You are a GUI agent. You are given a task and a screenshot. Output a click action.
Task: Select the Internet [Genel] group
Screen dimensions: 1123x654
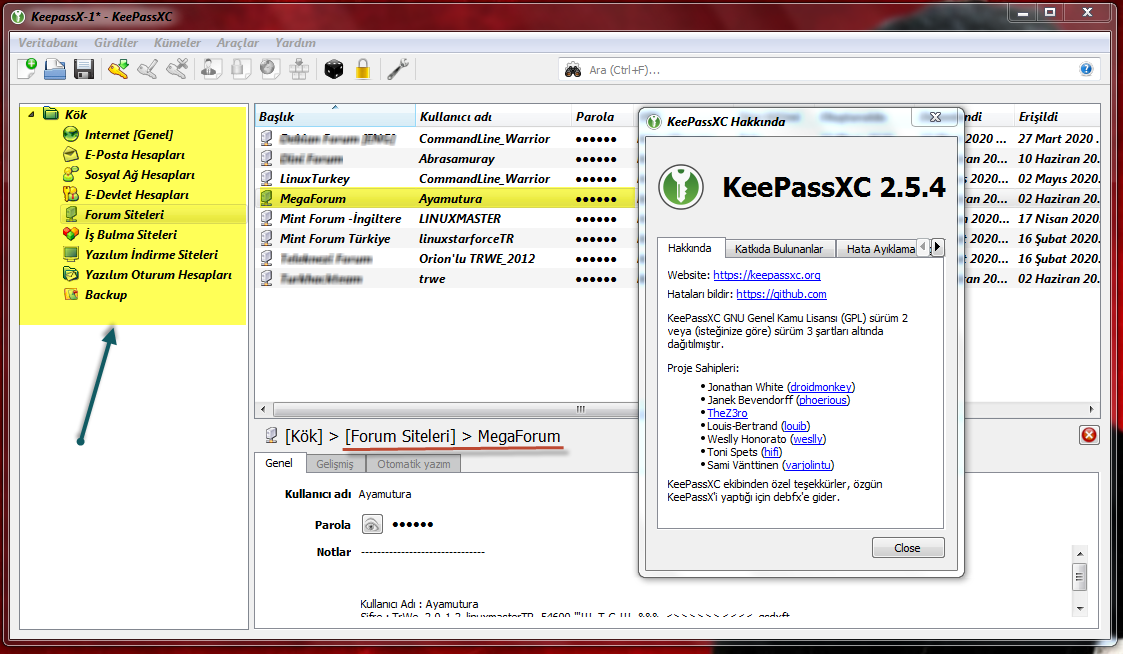pos(129,135)
